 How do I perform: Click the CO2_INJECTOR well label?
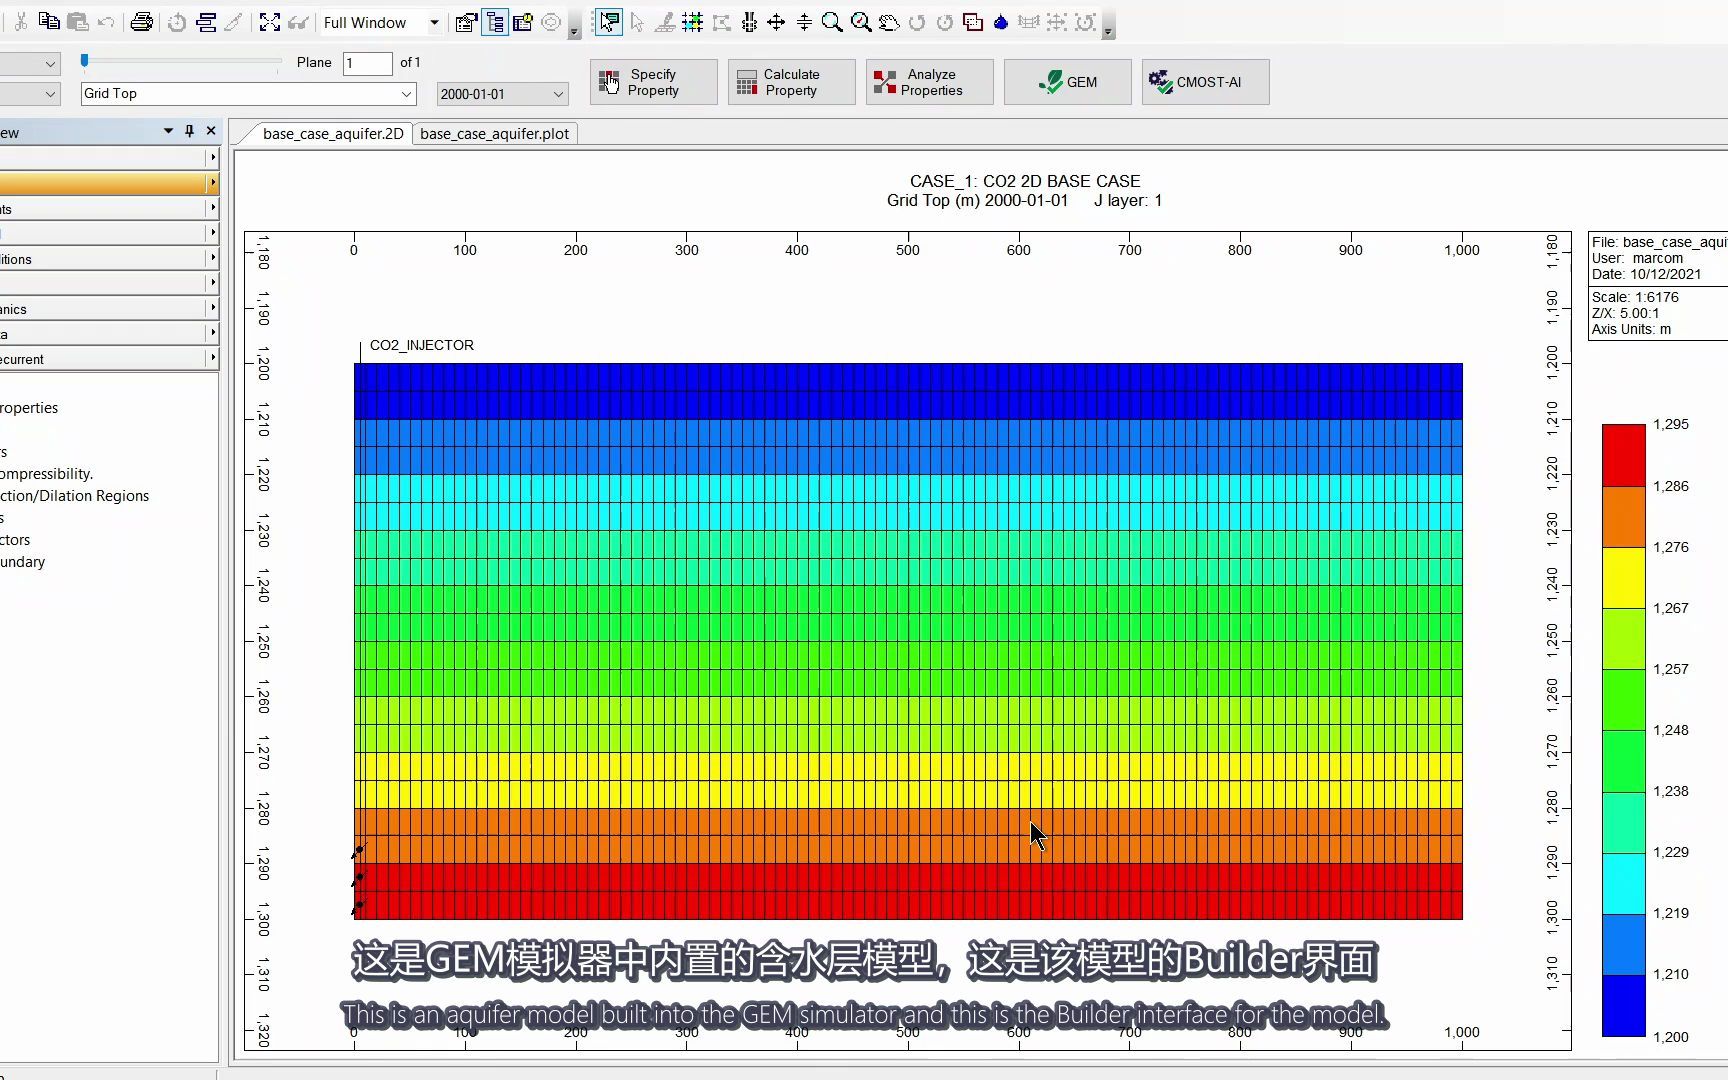[x=422, y=345]
